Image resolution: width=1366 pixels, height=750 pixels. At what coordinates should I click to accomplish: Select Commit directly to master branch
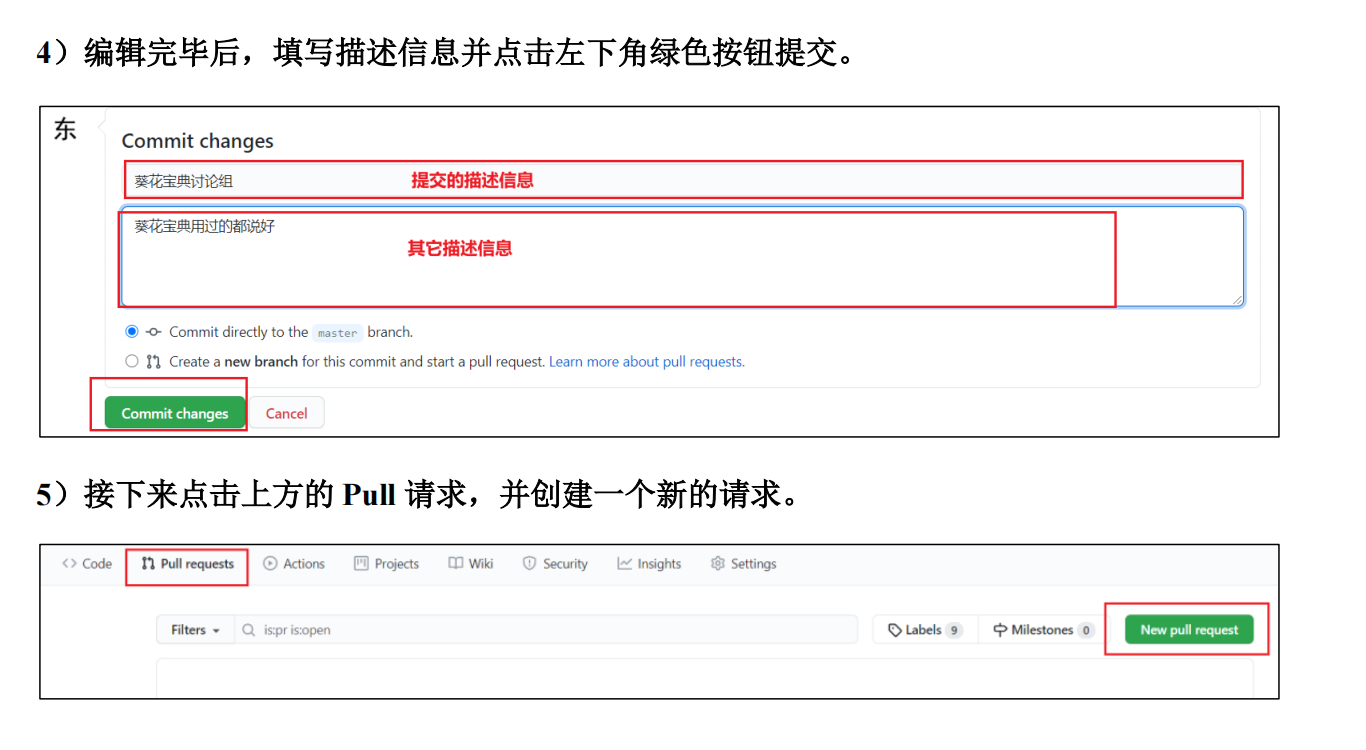[132, 332]
